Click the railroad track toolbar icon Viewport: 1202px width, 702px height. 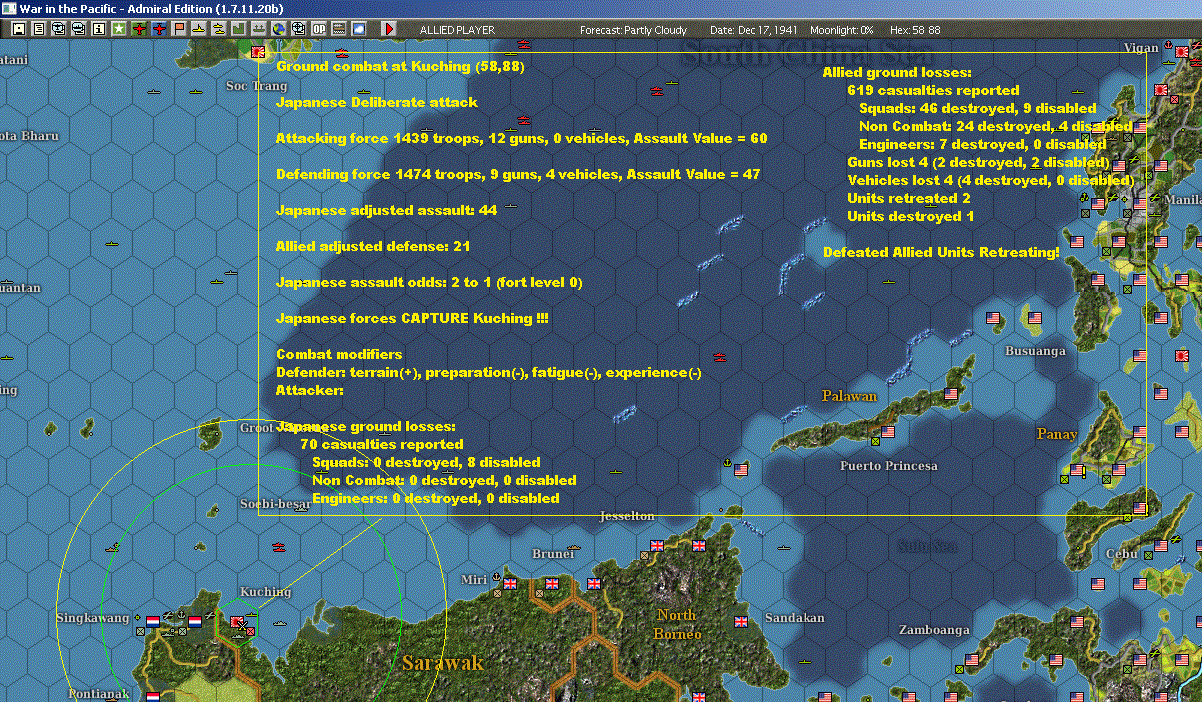(339, 29)
